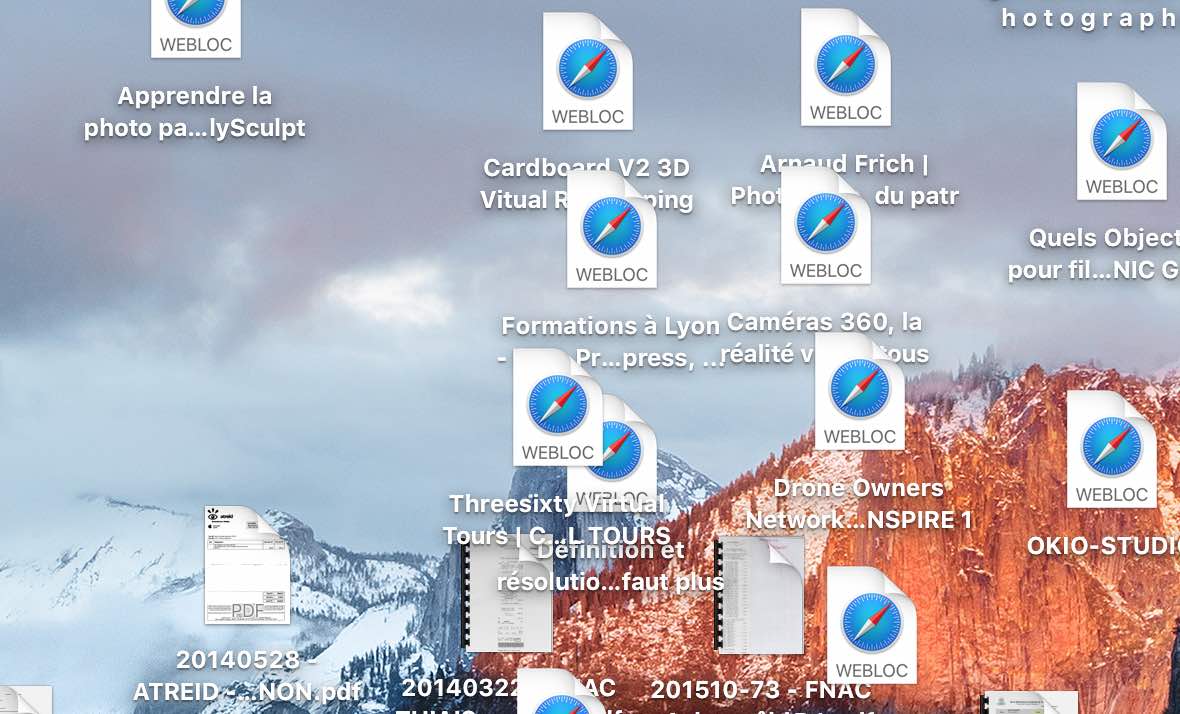Select the 'Drone Owners Network' webloc icon

click(859, 391)
